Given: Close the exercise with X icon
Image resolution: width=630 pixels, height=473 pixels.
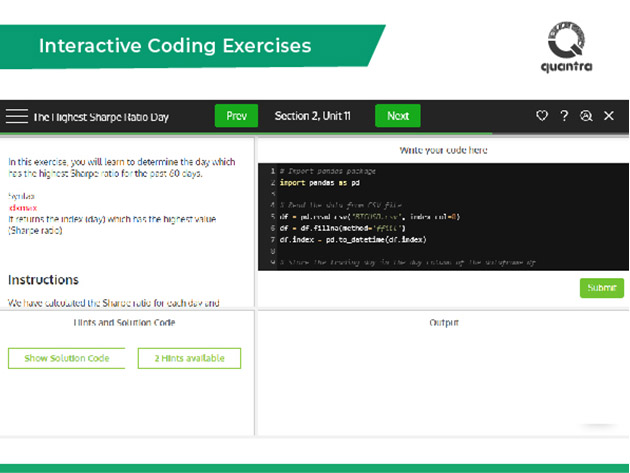Looking at the screenshot, I should [609, 116].
